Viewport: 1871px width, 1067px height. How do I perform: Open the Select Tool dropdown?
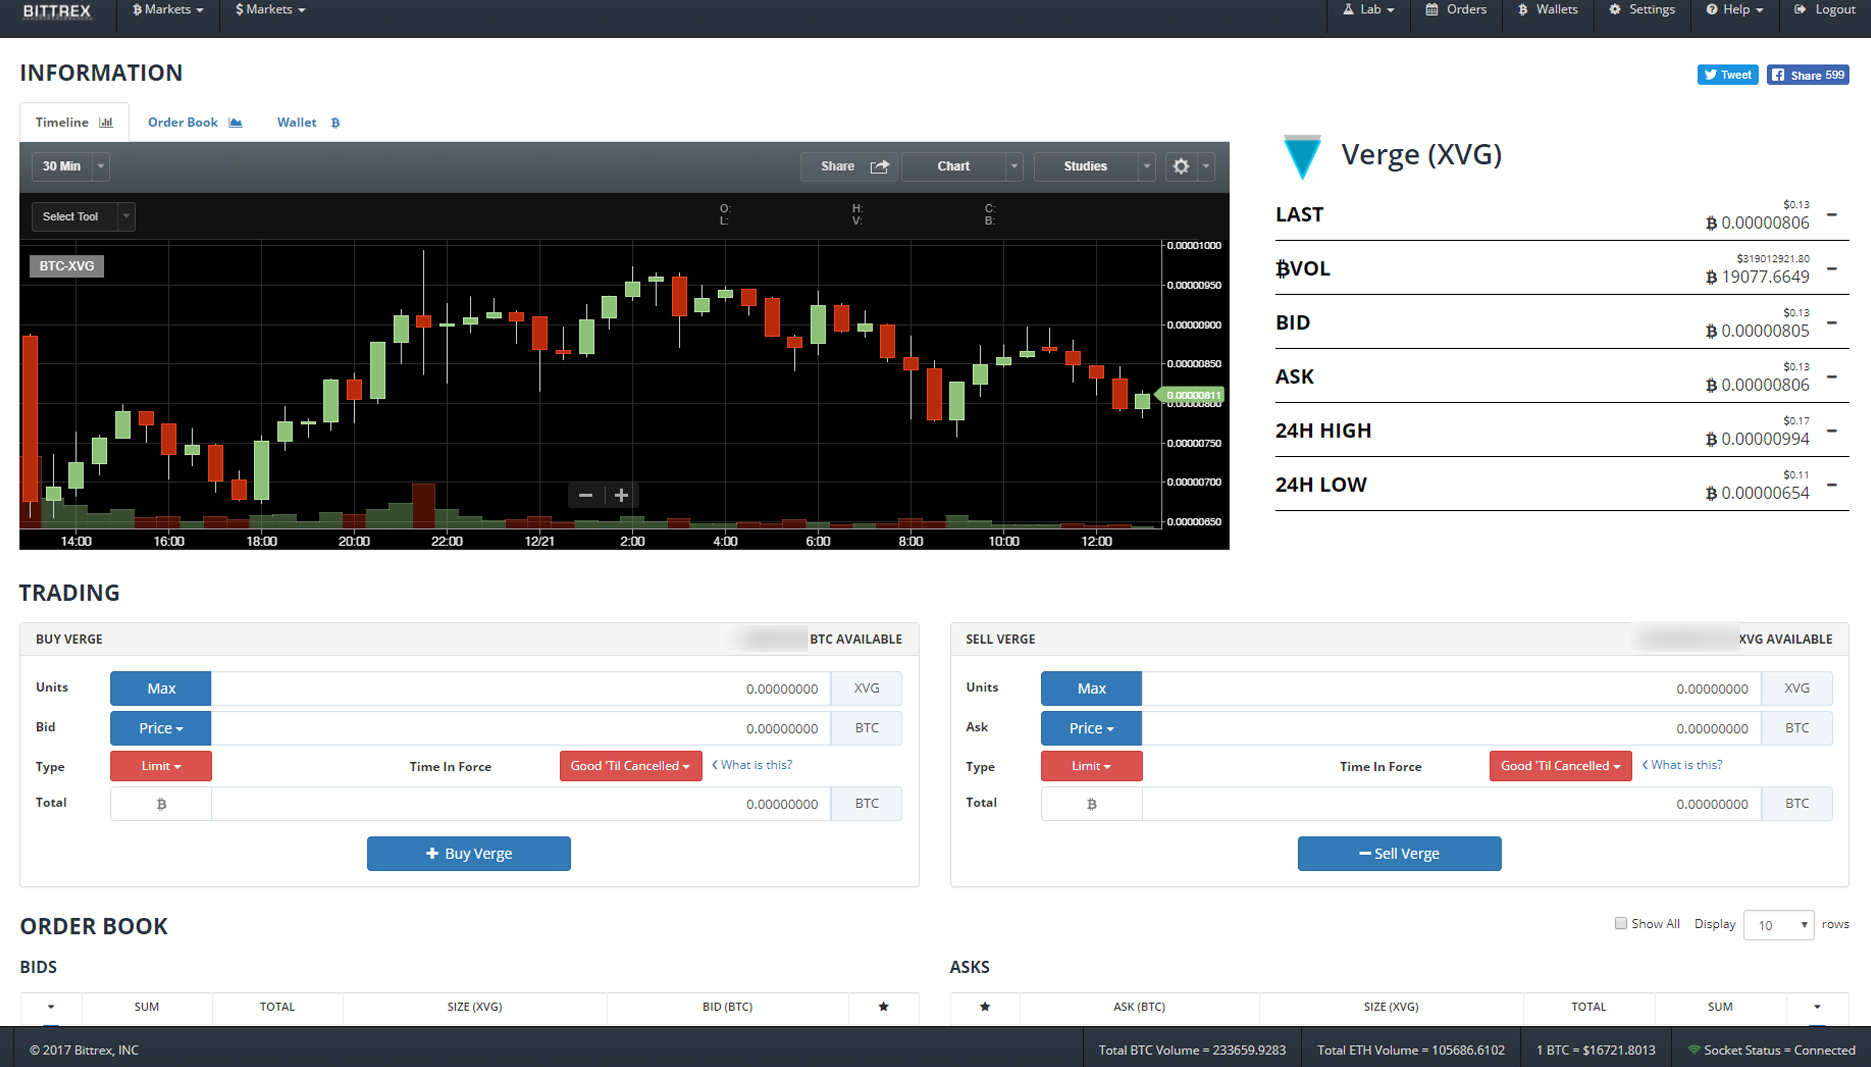(x=83, y=216)
